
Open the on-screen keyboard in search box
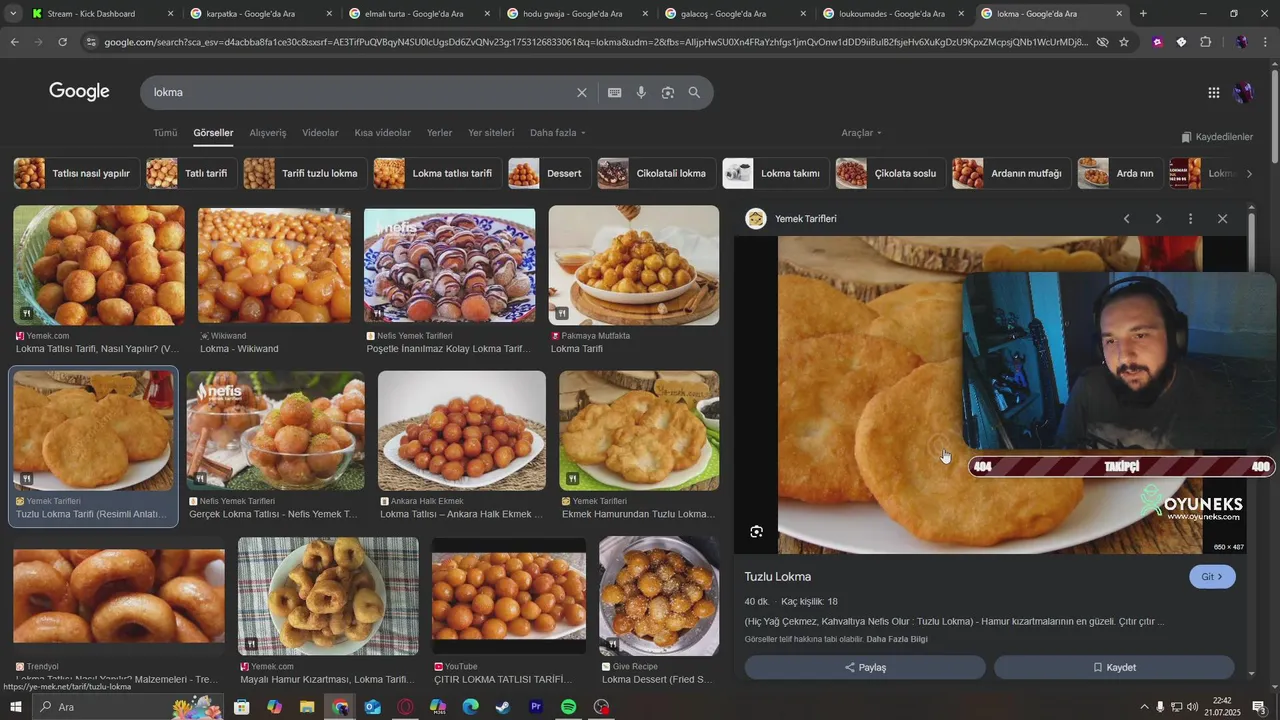[x=615, y=93]
